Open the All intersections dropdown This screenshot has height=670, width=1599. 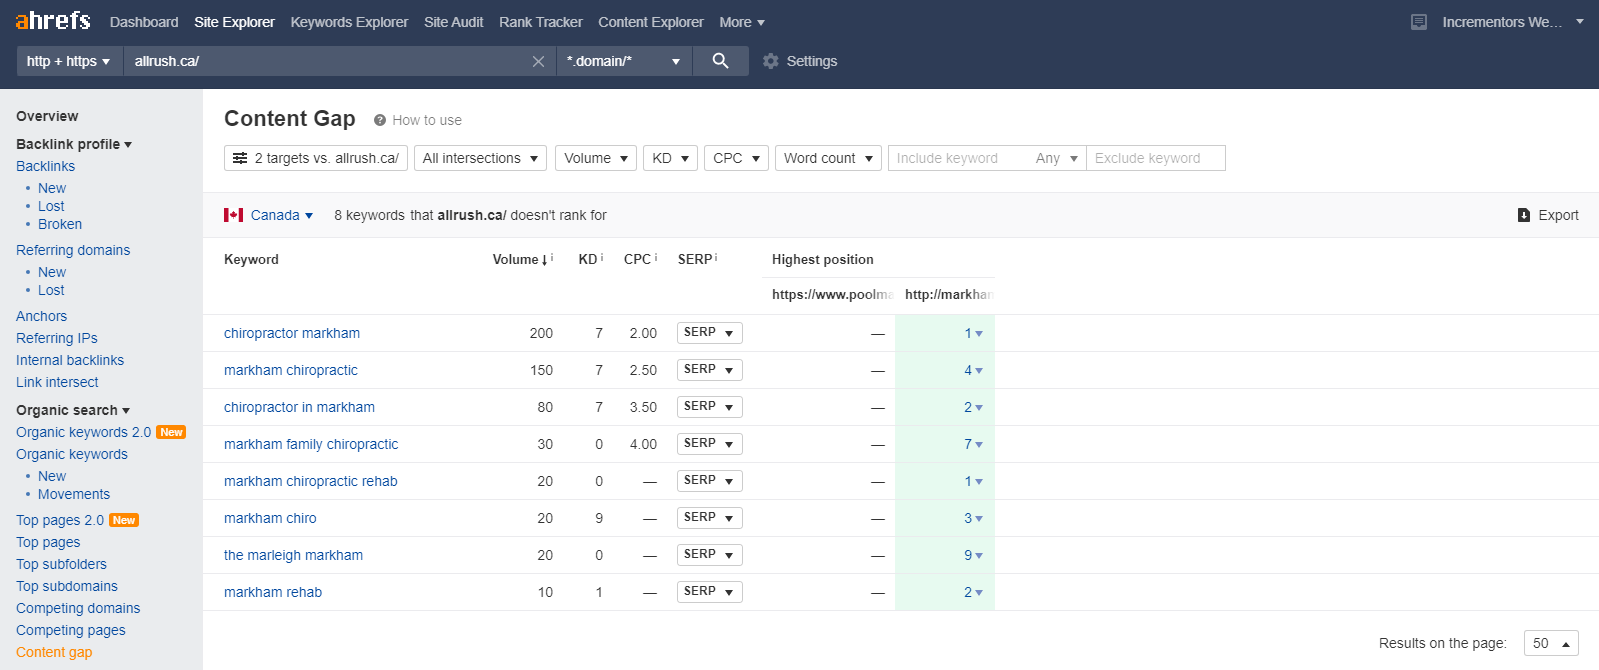pyautogui.click(x=480, y=158)
